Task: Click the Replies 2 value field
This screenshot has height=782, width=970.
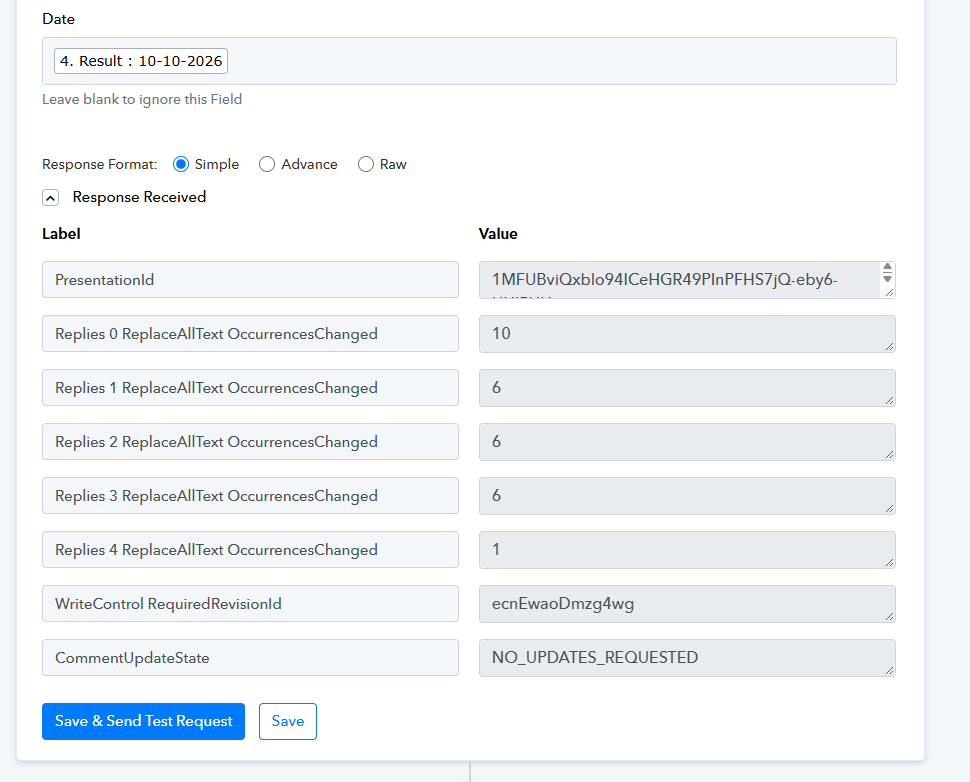Action: (x=687, y=442)
